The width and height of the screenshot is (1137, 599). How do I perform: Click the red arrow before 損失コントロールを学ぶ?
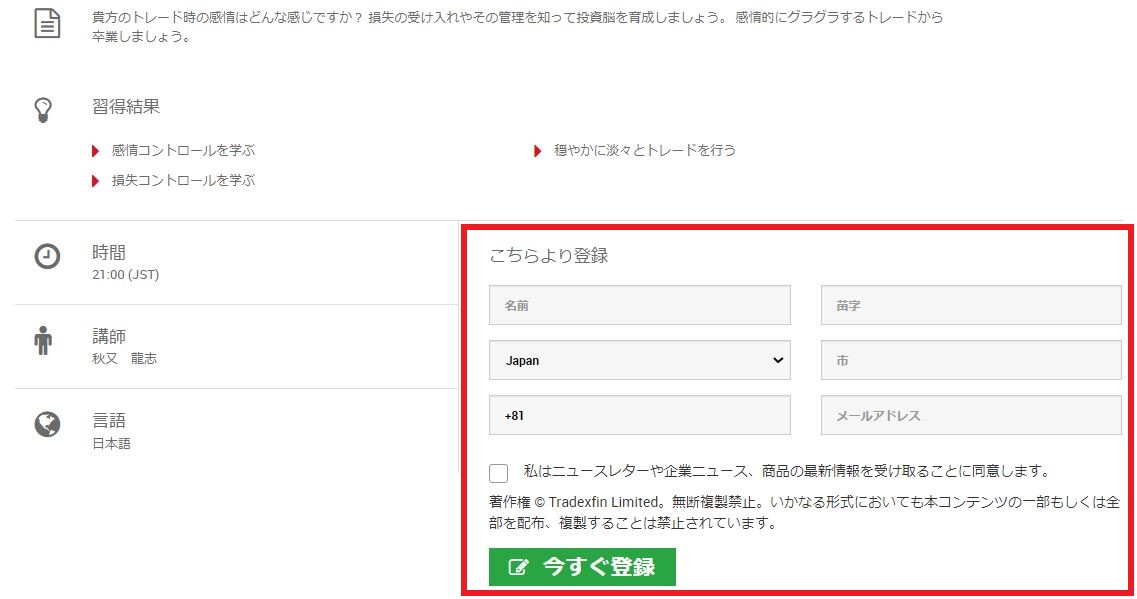95,181
